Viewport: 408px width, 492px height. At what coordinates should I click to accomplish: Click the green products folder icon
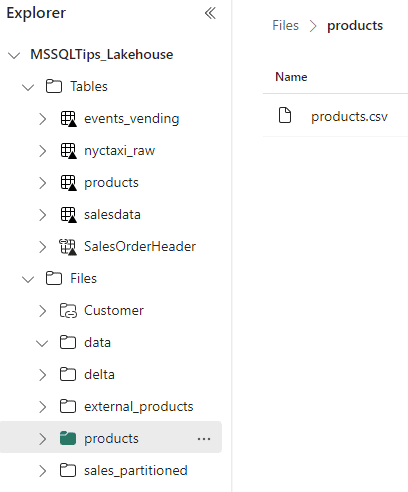68,438
